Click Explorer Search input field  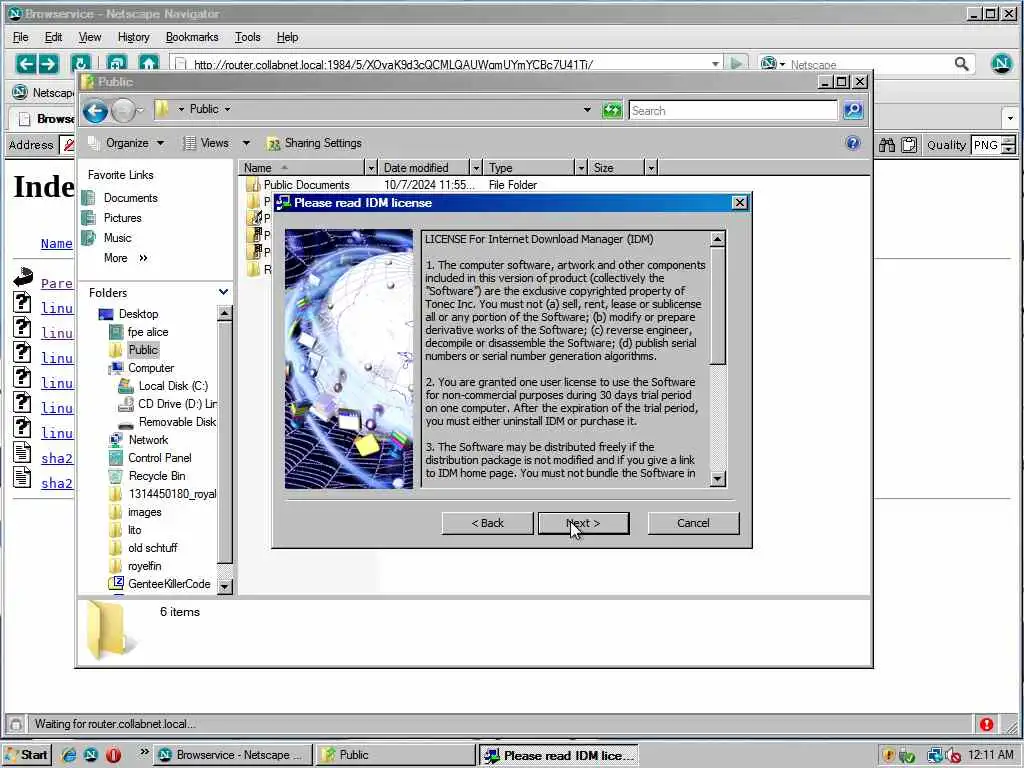[x=732, y=110]
